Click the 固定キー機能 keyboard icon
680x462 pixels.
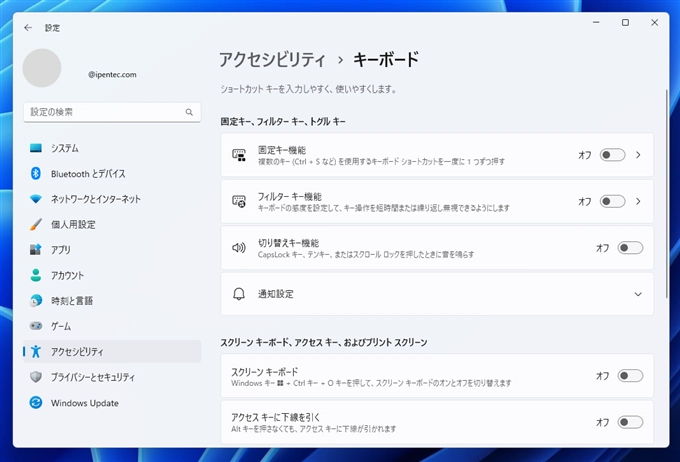click(x=239, y=155)
